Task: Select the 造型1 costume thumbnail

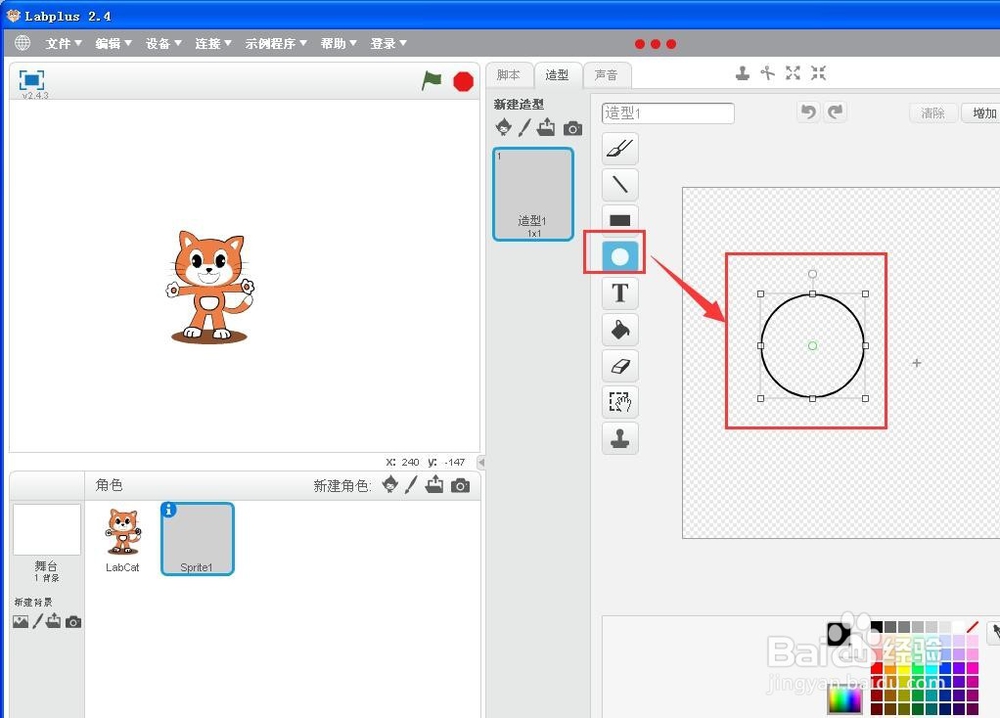Action: (533, 194)
